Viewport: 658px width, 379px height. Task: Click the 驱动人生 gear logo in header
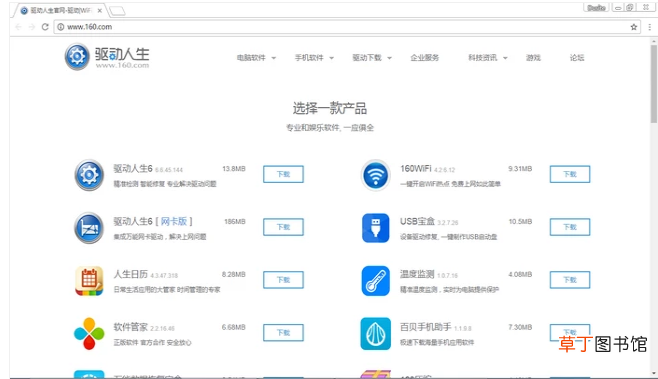(x=77, y=57)
